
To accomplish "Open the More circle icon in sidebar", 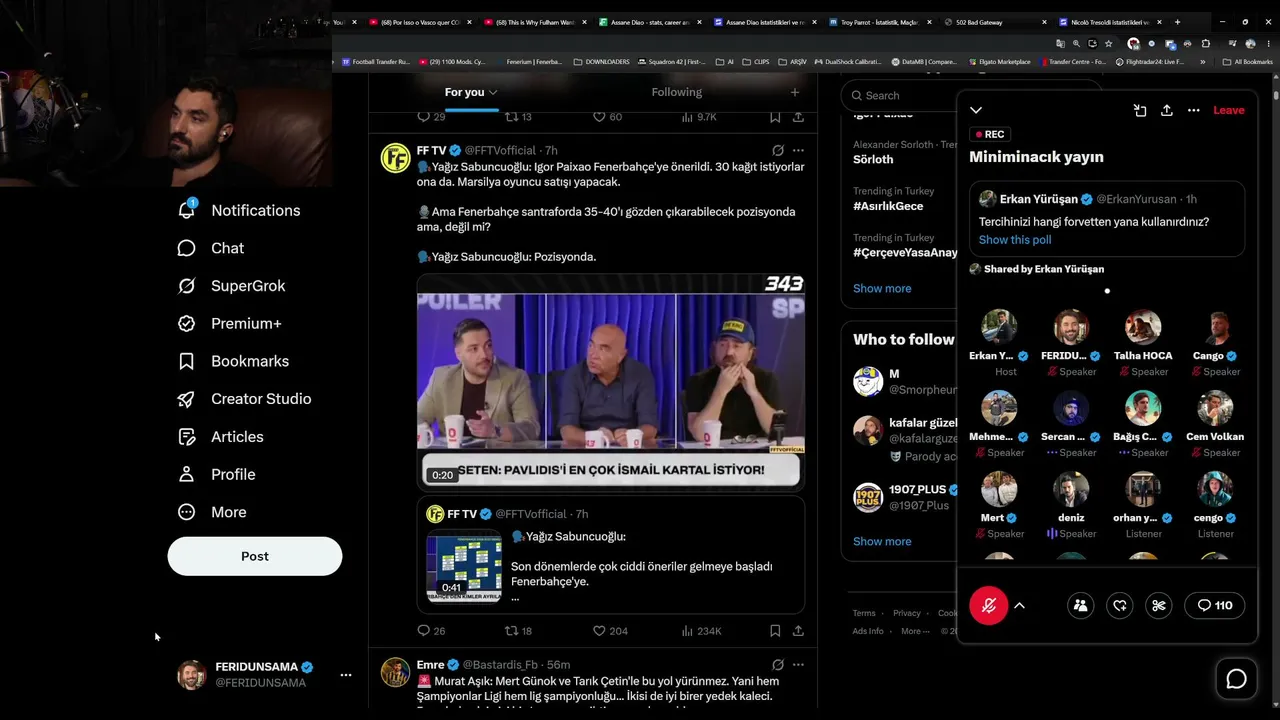I will [x=186, y=512].
